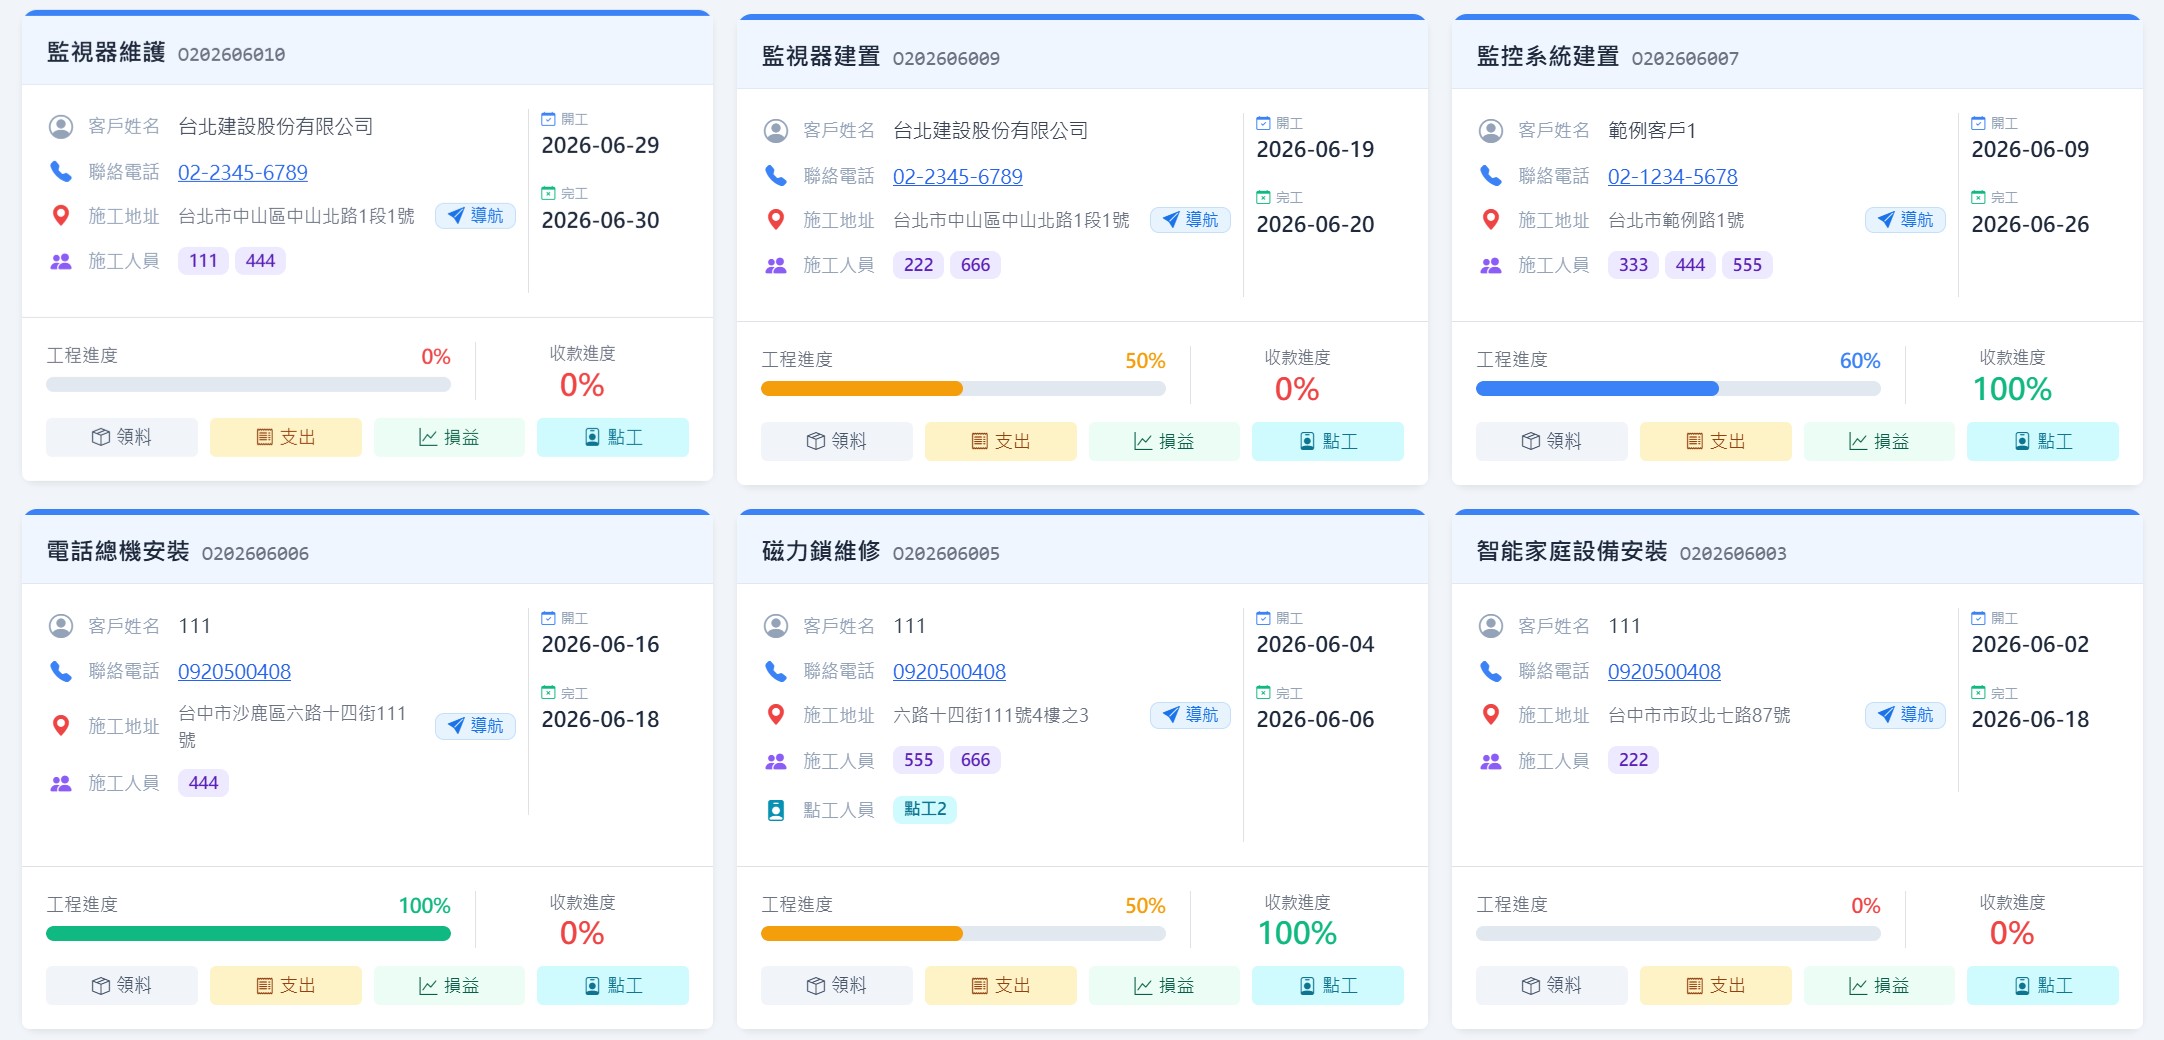Select worker tag 555 on 磁力鎖維修
2164x1040 pixels.
(x=918, y=760)
